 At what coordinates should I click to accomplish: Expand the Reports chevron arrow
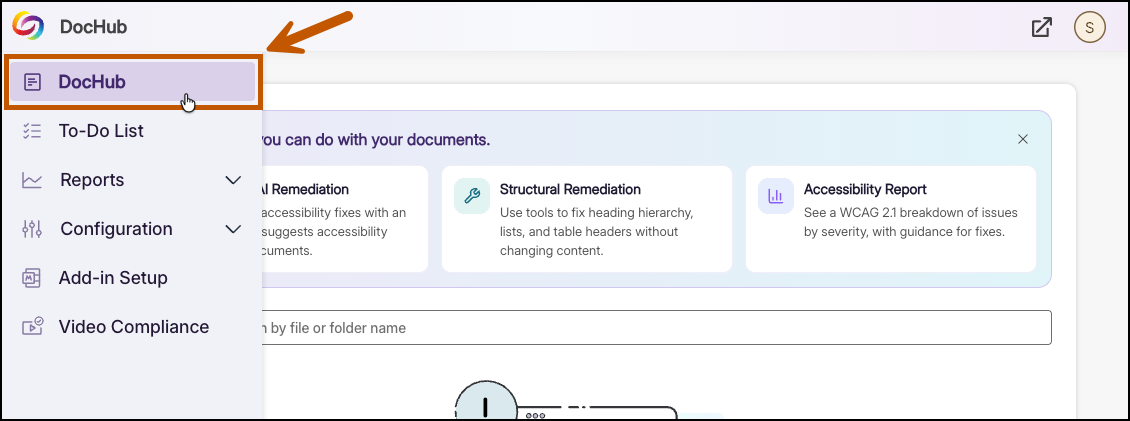[233, 180]
